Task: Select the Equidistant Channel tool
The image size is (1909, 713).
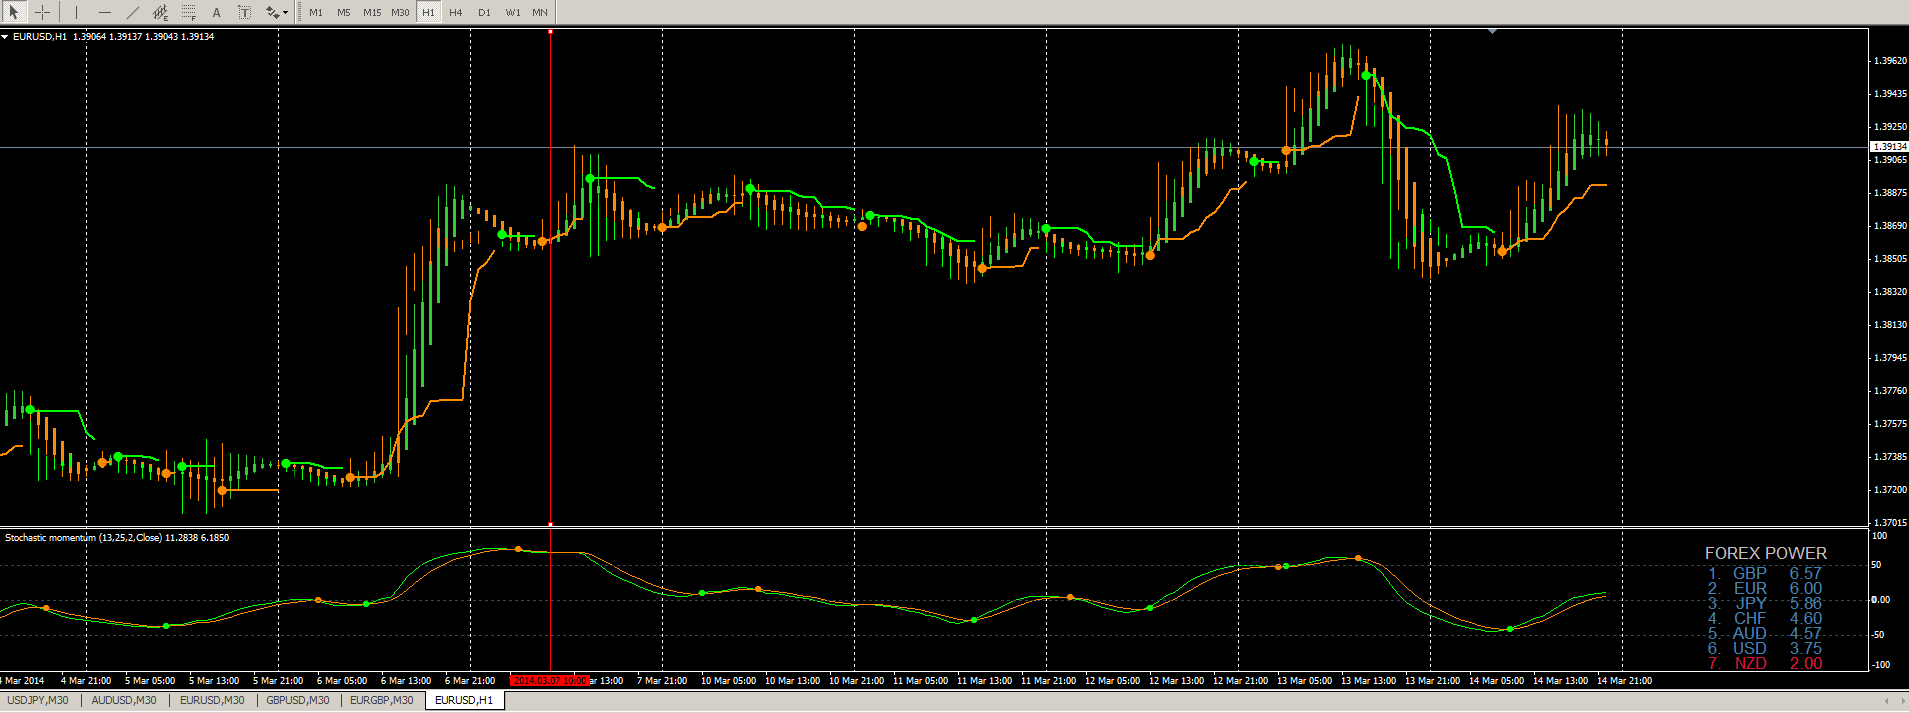Action: click(x=160, y=12)
